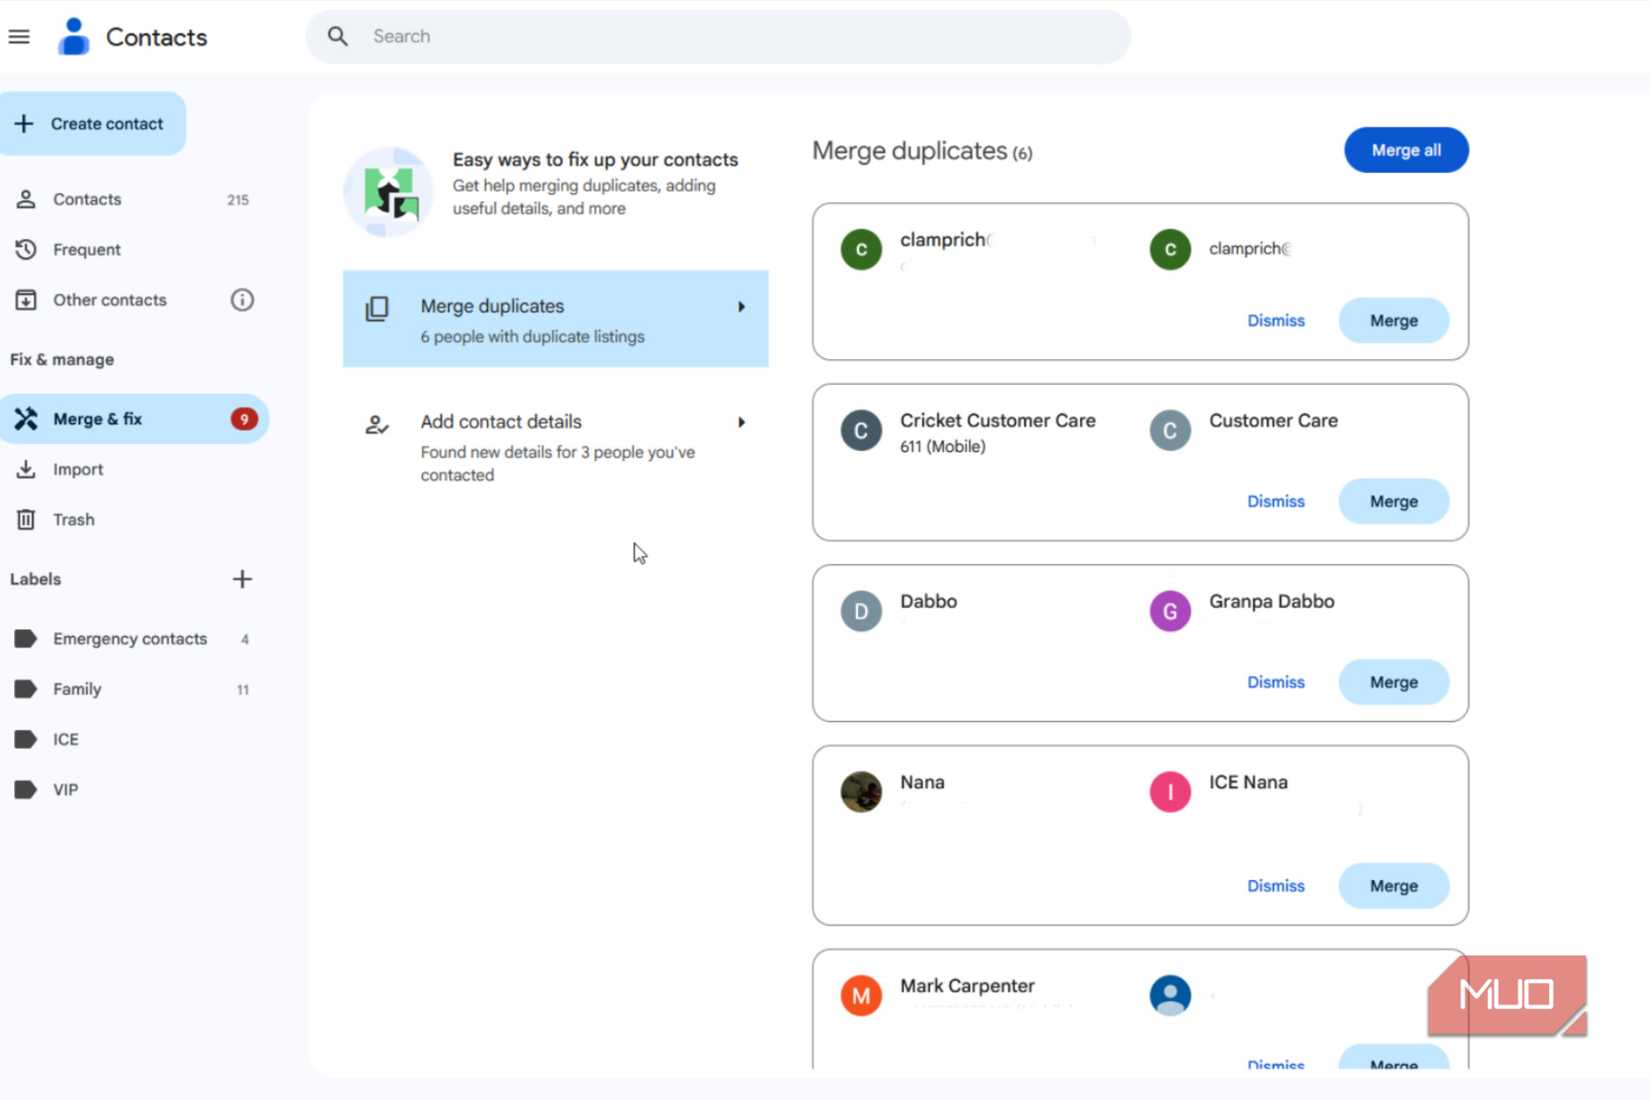
Task: Click the blue default person avatar
Action: (x=1170, y=996)
